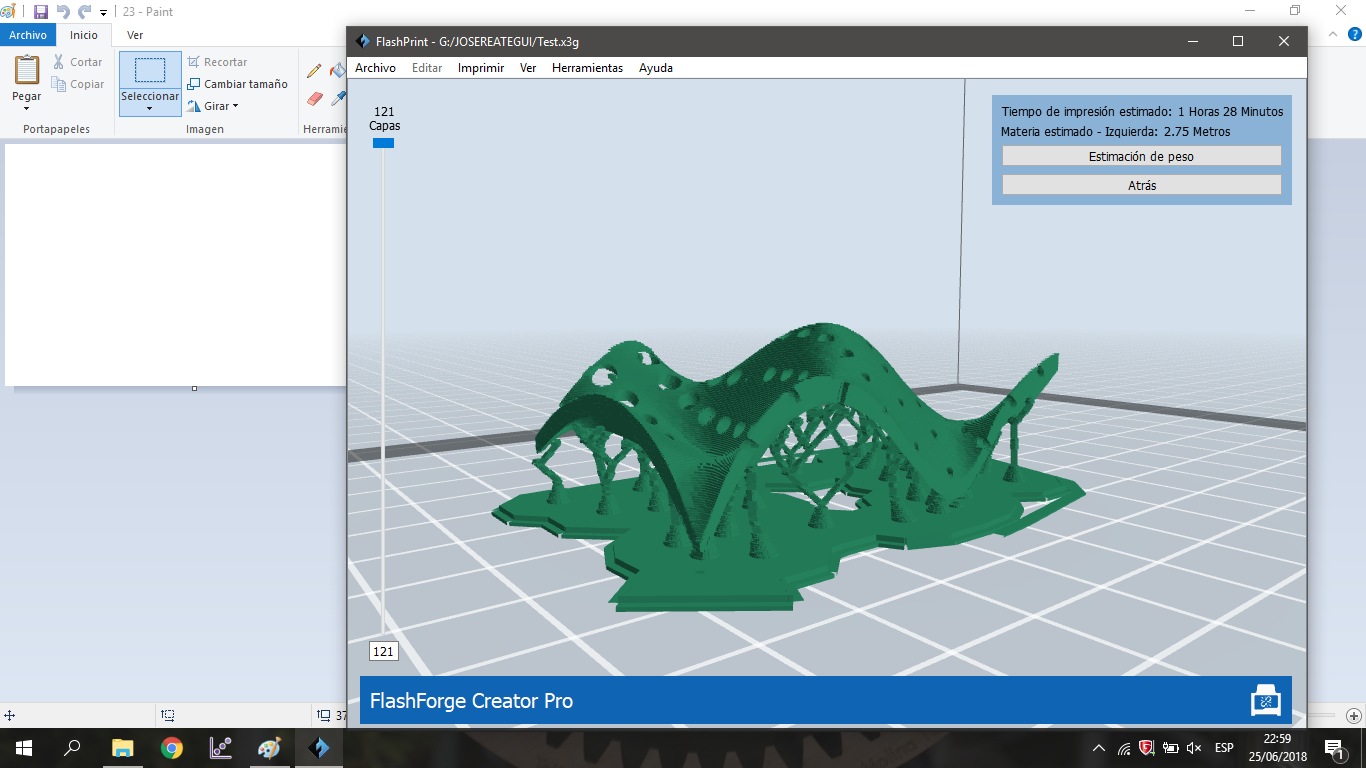Open the Action Center notifications icon
This screenshot has height=768, width=1366.
1334,748
